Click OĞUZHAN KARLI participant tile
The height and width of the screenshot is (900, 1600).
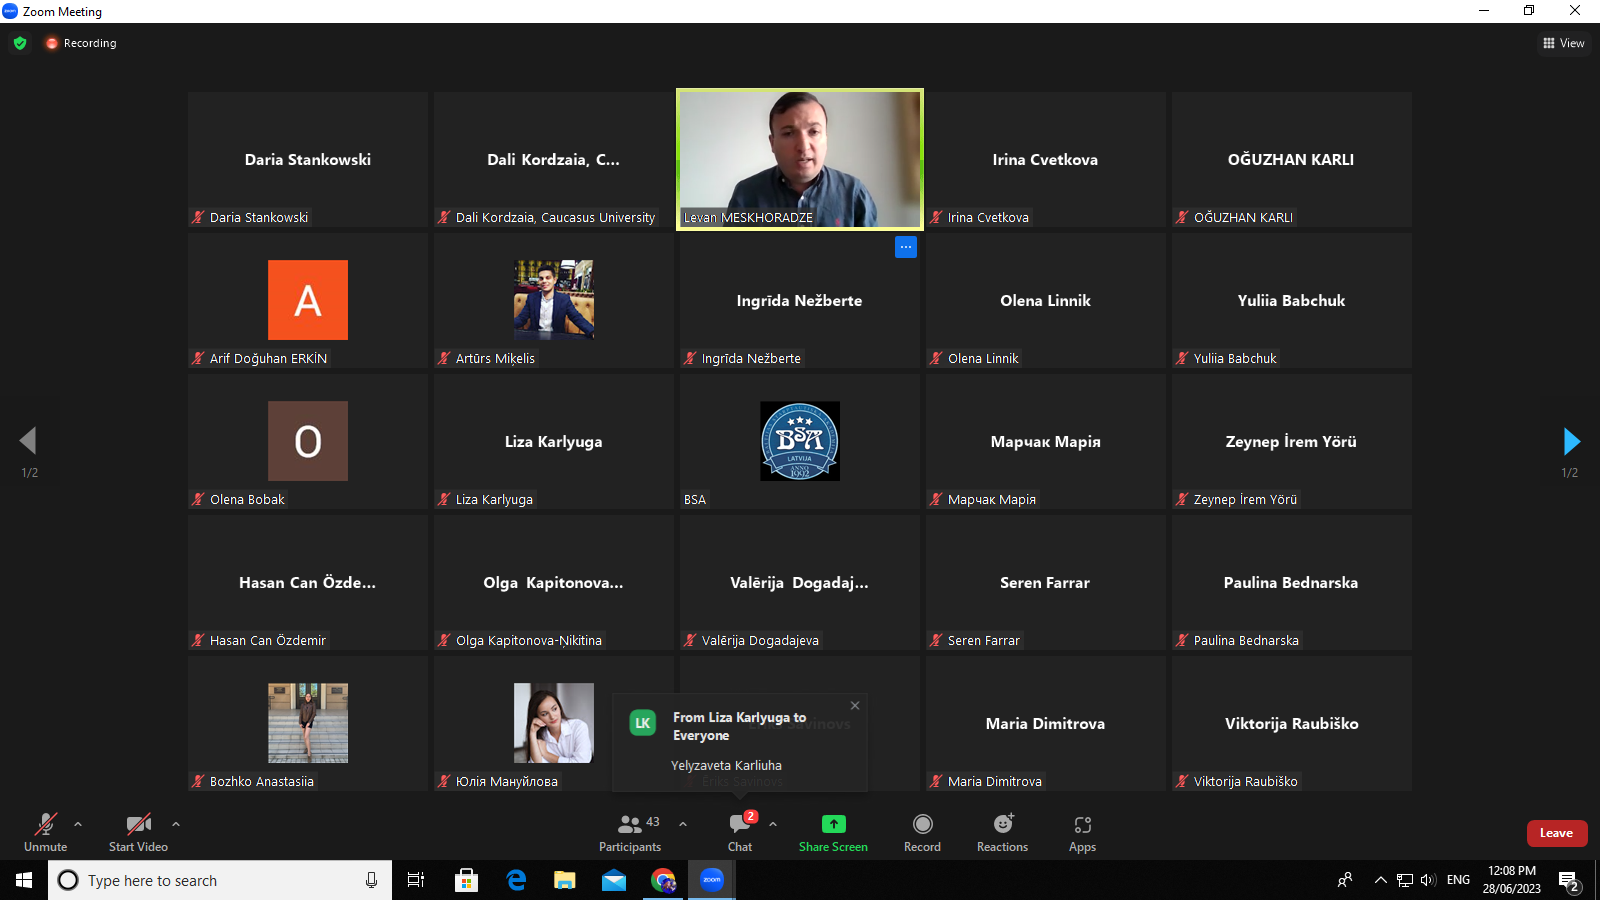tap(1292, 160)
